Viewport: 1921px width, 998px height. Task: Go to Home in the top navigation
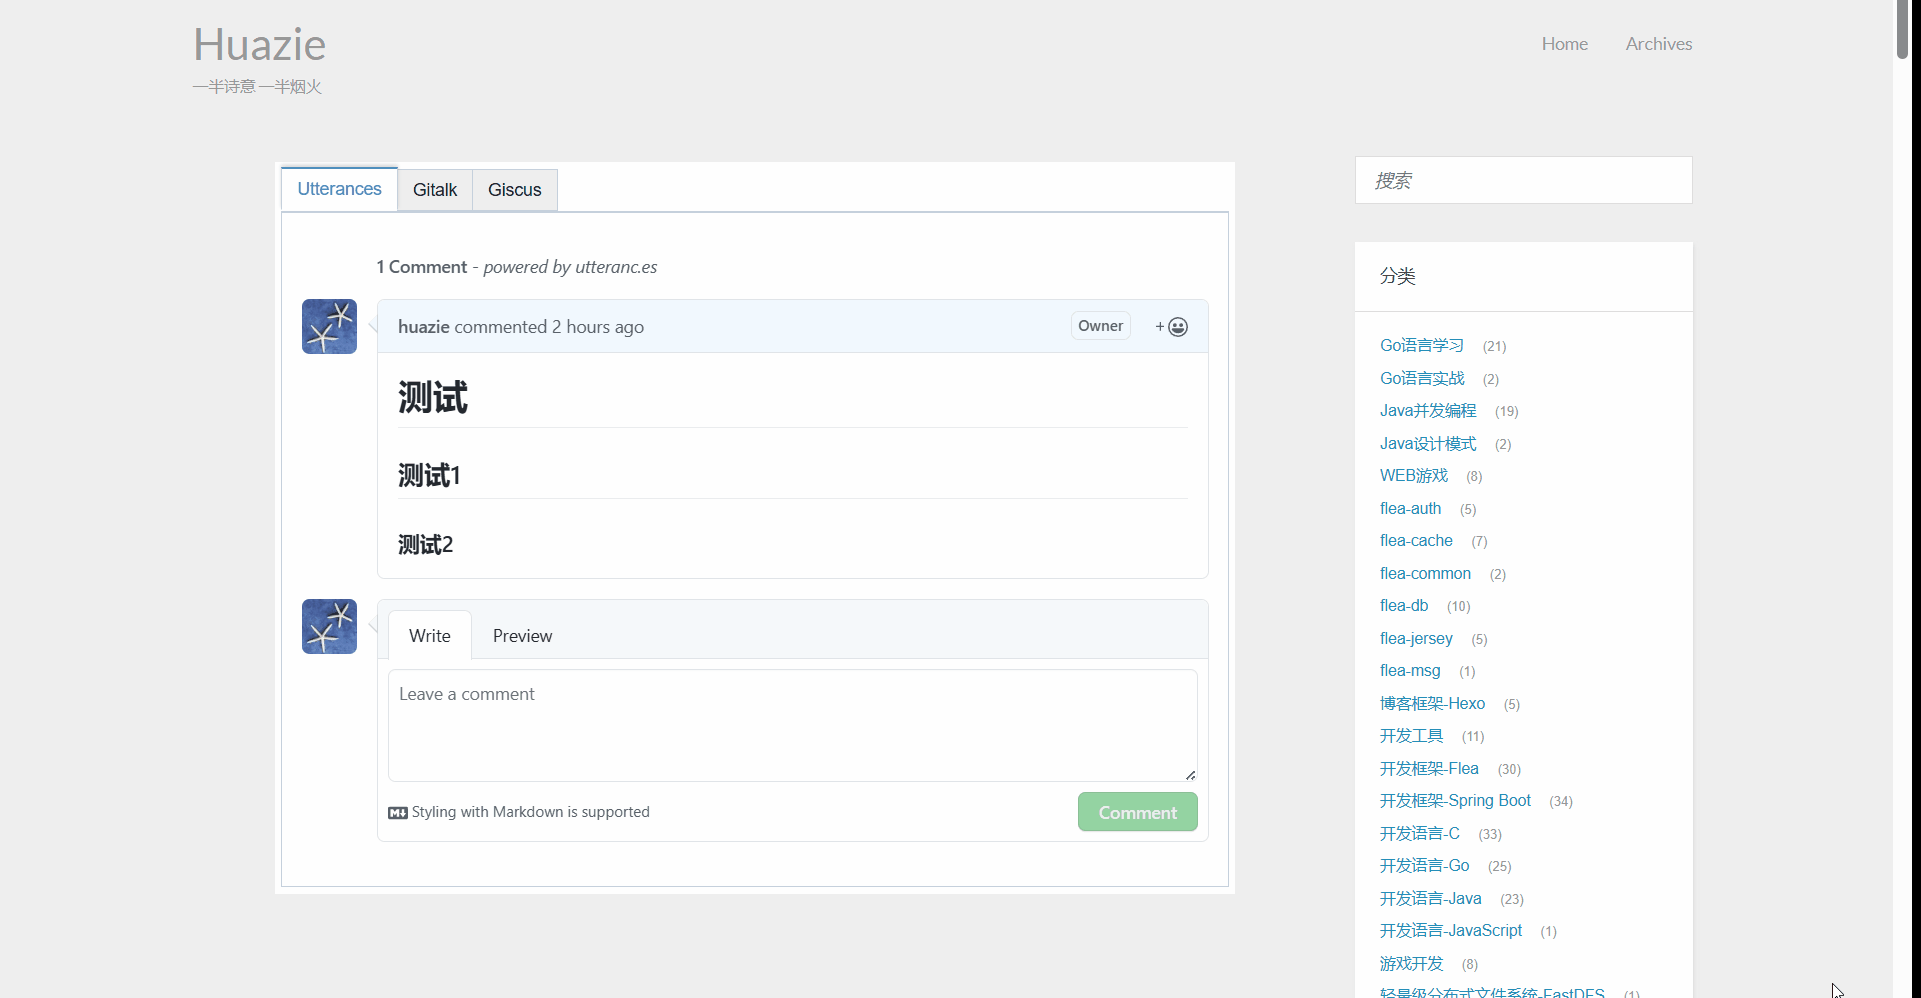click(1564, 44)
